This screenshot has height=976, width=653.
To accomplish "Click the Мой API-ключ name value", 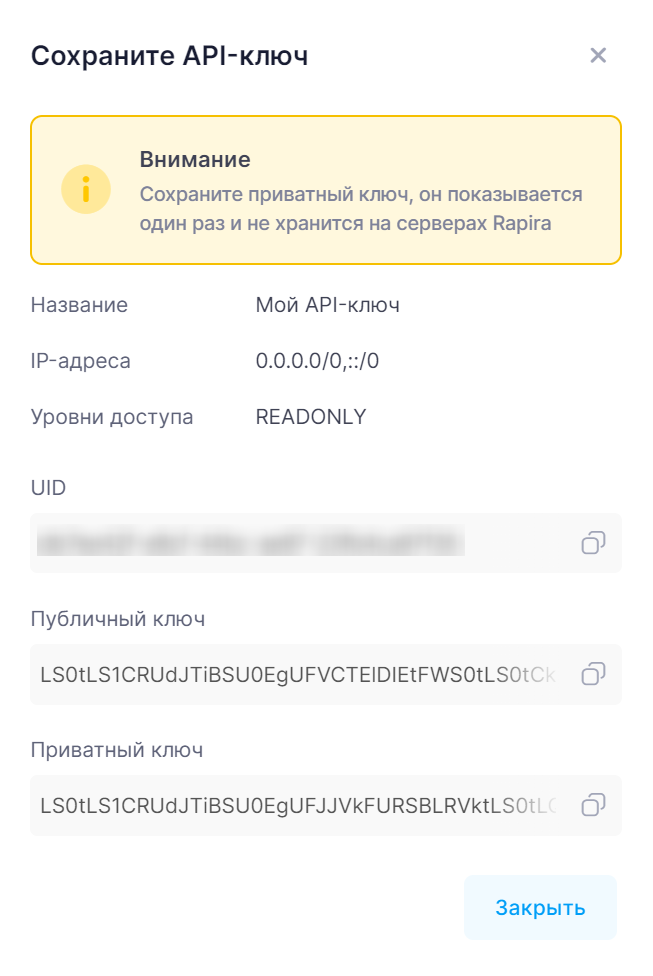I will pyautogui.click(x=327, y=305).
